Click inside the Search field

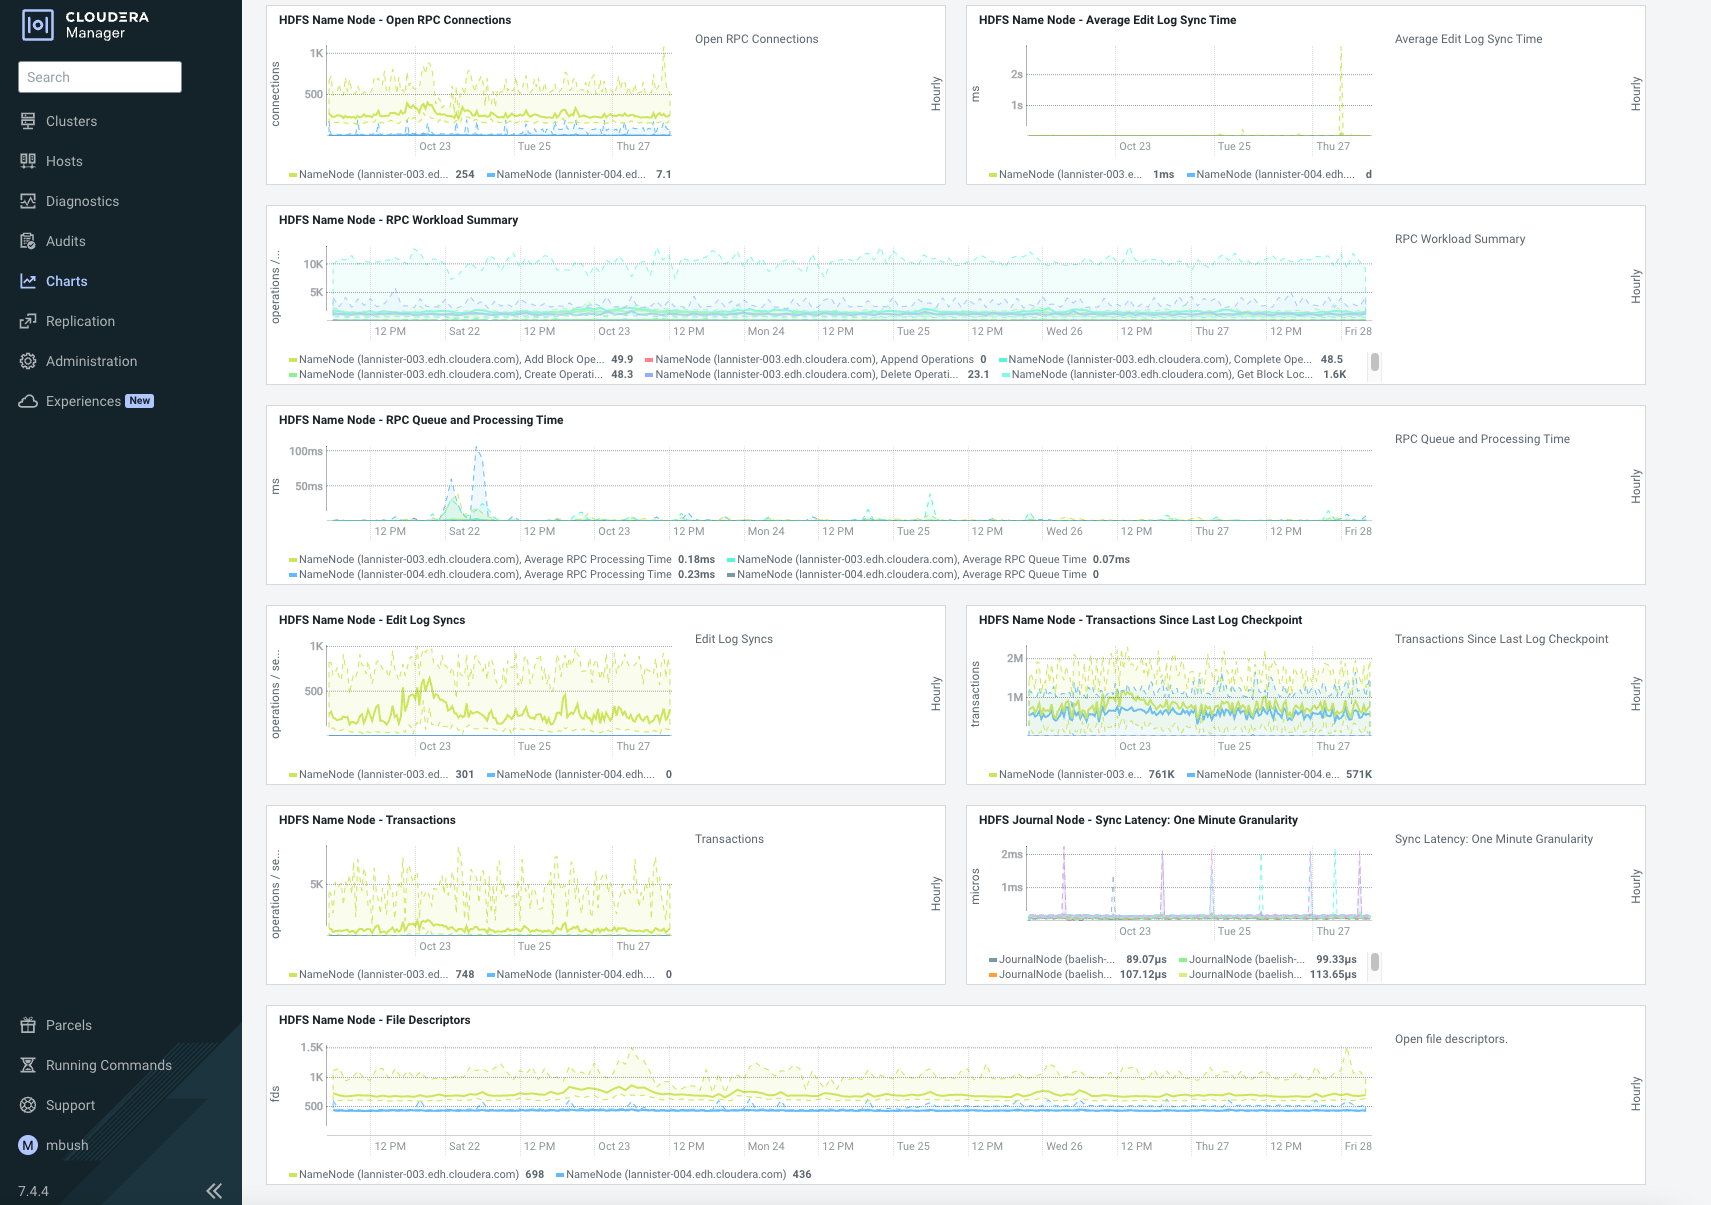click(x=99, y=77)
